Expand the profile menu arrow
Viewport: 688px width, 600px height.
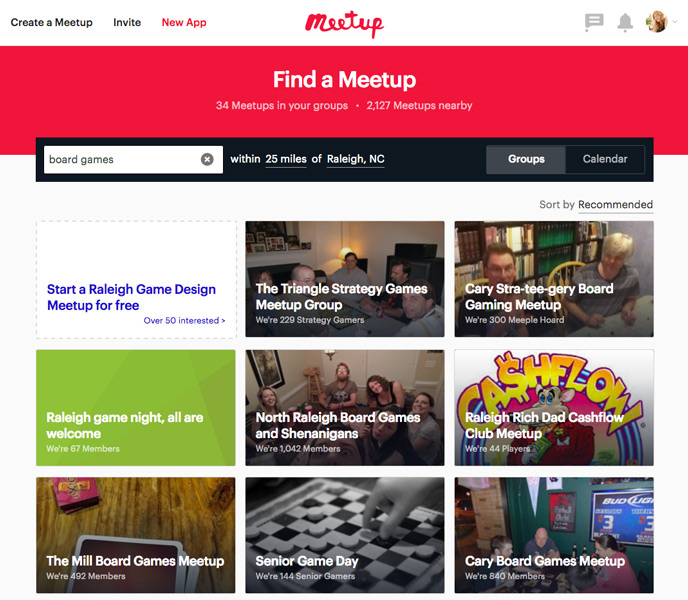click(x=675, y=22)
